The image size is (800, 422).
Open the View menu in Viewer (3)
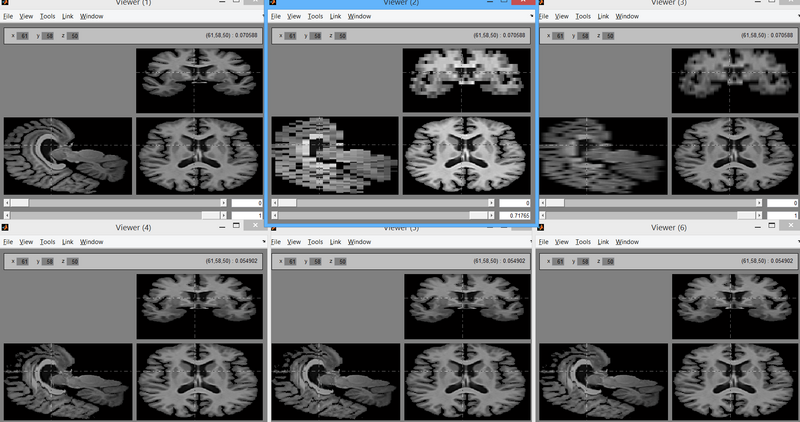pyautogui.click(x=567, y=16)
